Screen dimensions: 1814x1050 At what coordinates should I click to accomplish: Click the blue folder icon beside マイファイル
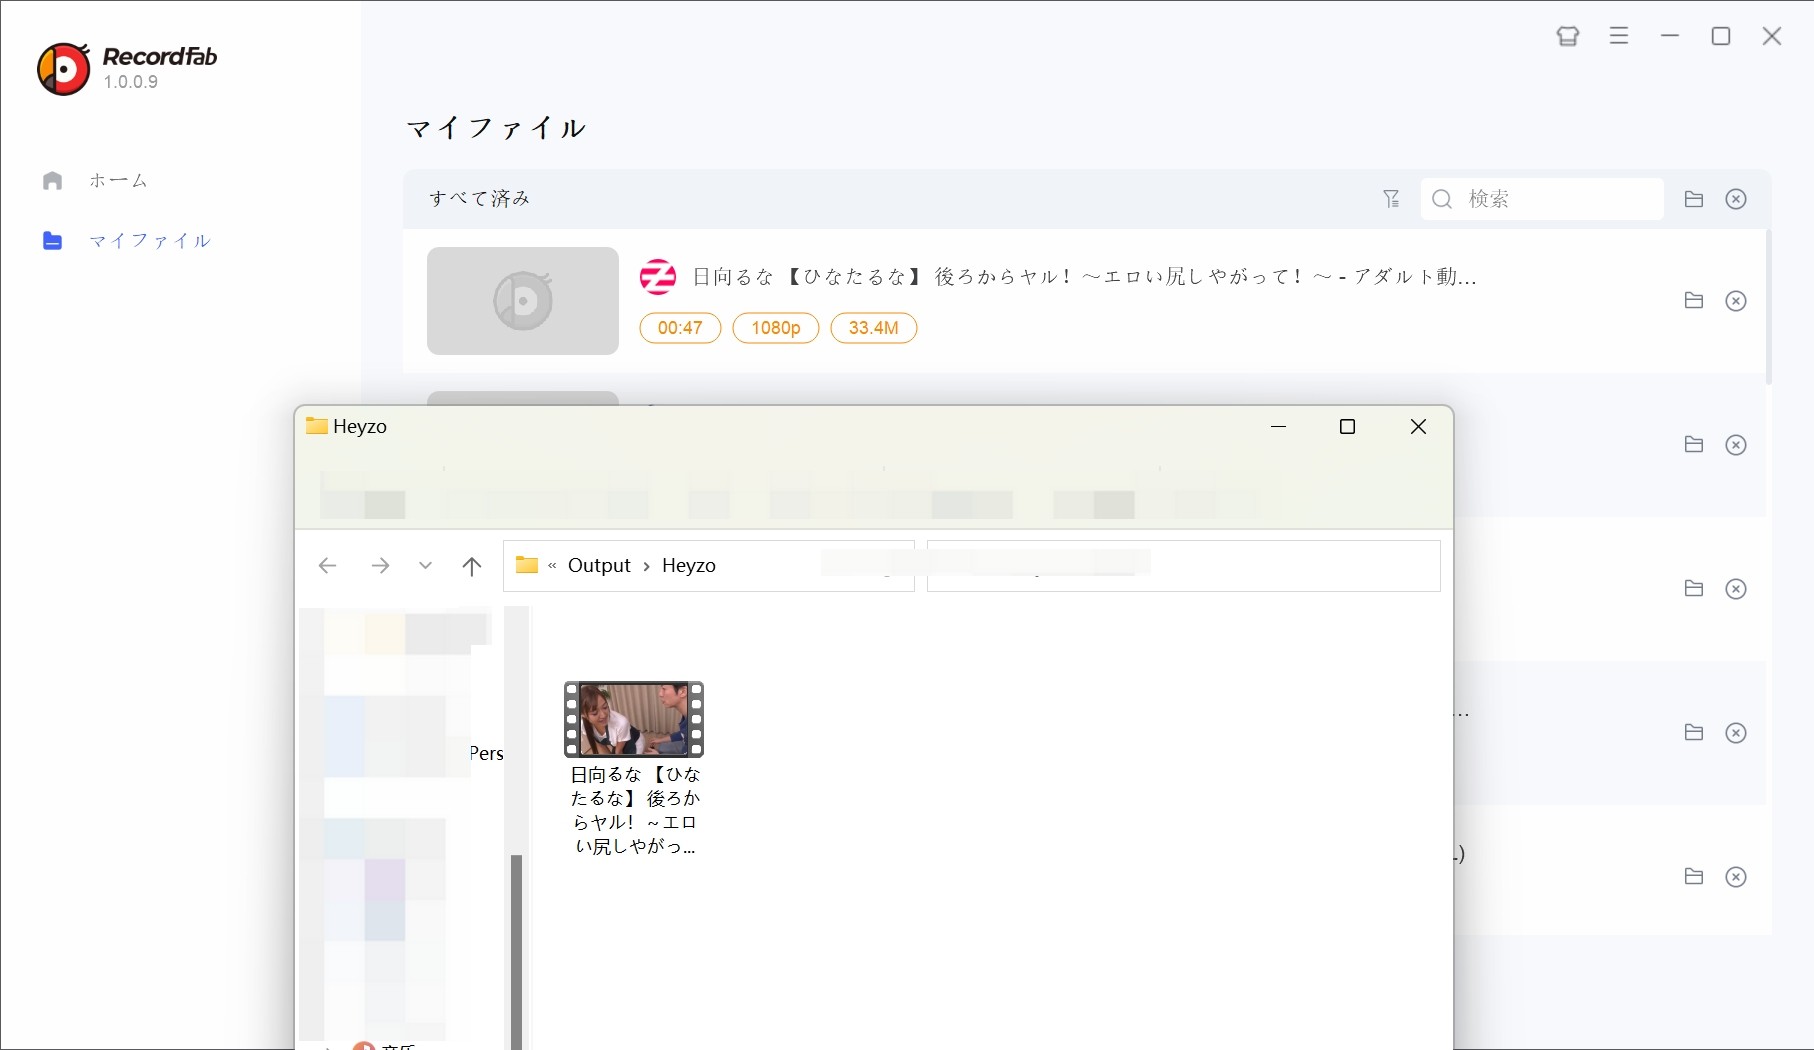click(53, 241)
